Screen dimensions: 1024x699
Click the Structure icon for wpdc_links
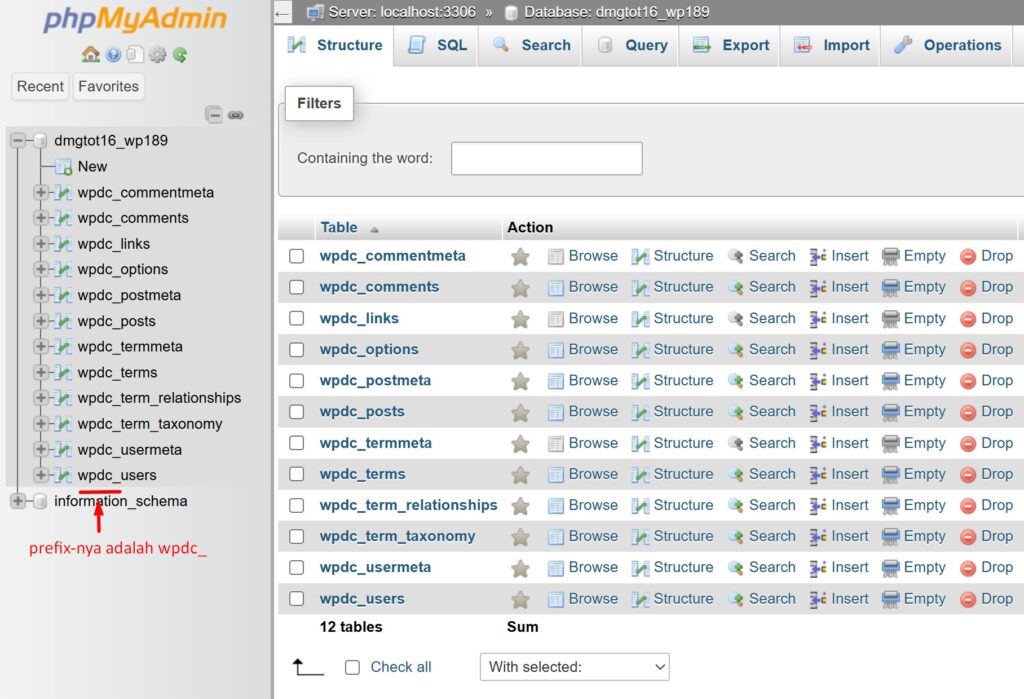[641, 319]
